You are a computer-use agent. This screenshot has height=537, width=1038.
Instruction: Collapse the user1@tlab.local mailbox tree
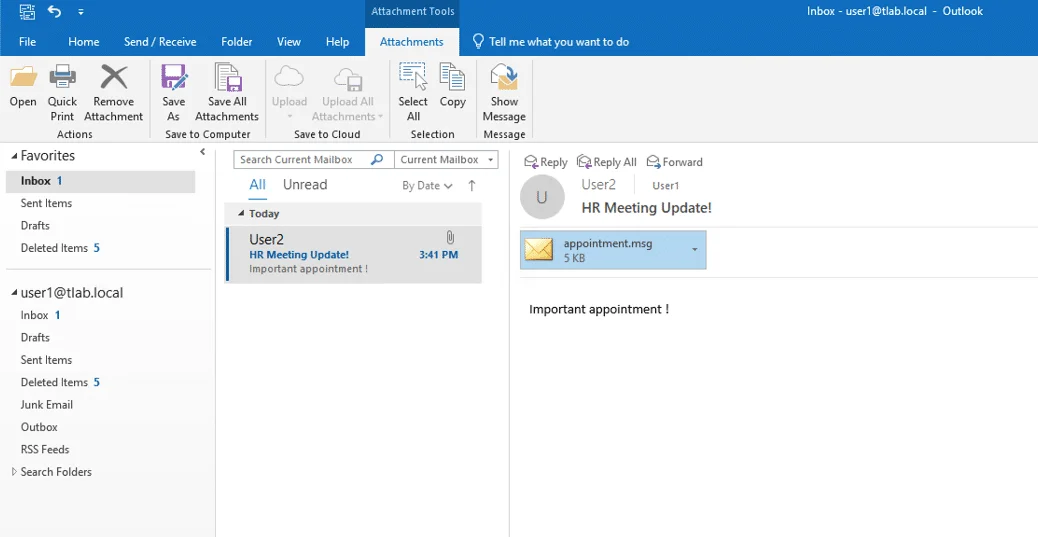pos(15,293)
